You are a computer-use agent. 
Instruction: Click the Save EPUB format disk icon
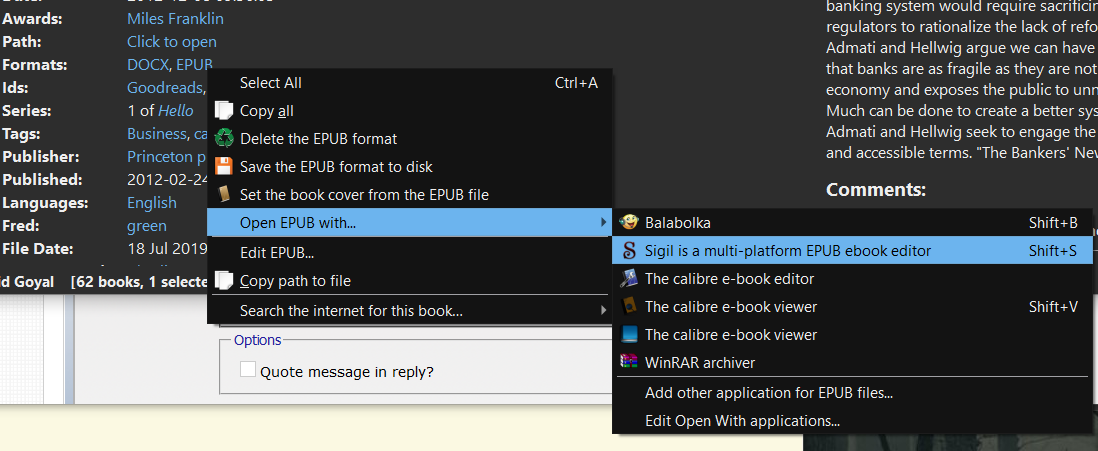[x=225, y=167]
